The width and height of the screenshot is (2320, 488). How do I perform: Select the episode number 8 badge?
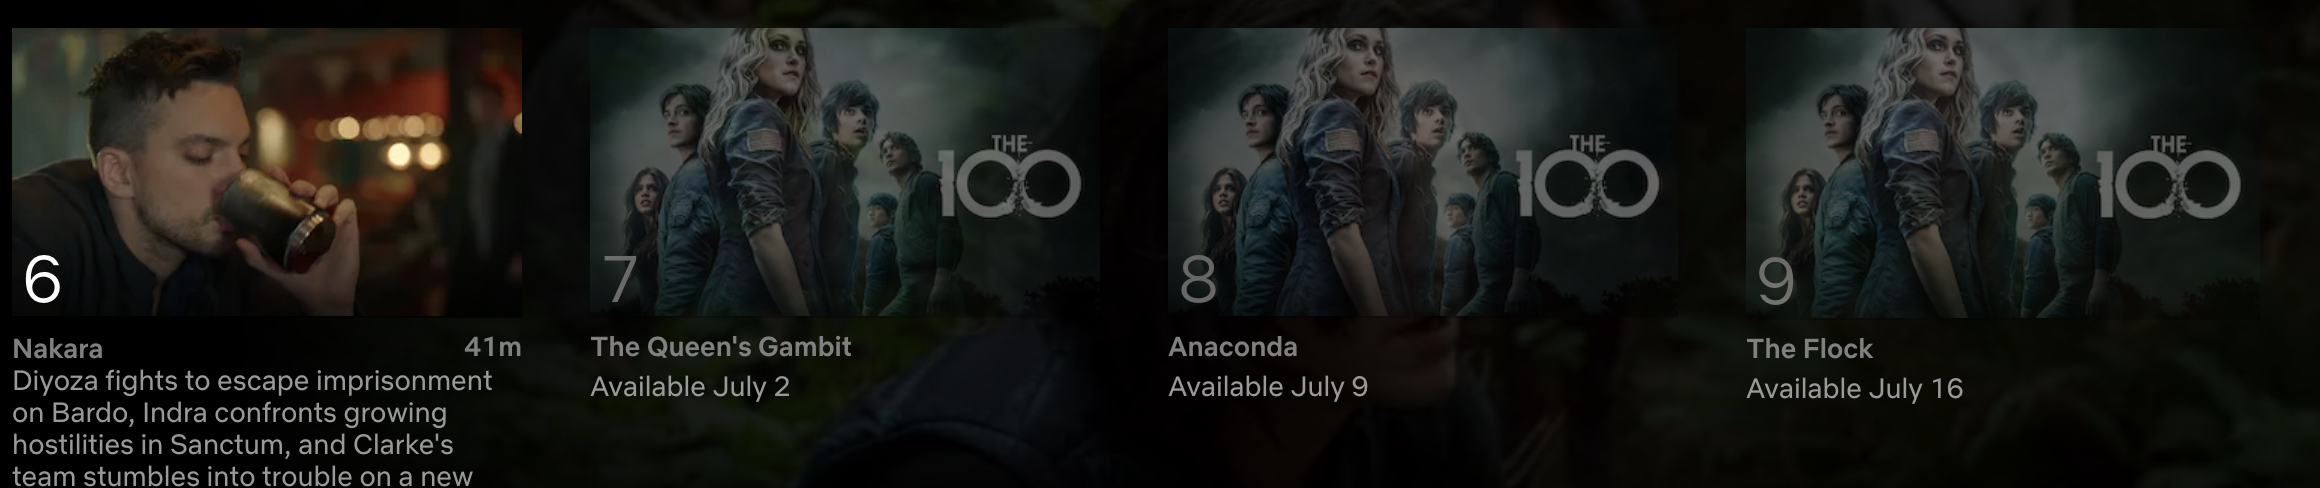(1198, 279)
